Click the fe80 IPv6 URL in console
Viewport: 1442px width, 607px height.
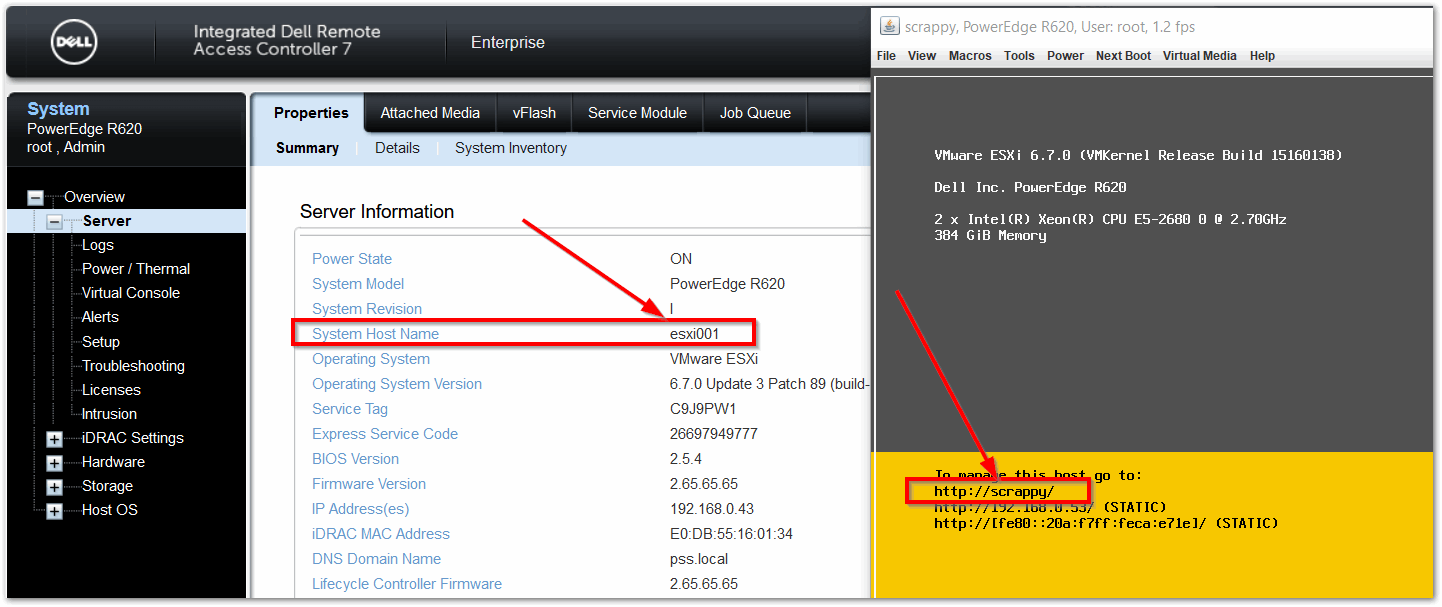(x=1068, y=523)
